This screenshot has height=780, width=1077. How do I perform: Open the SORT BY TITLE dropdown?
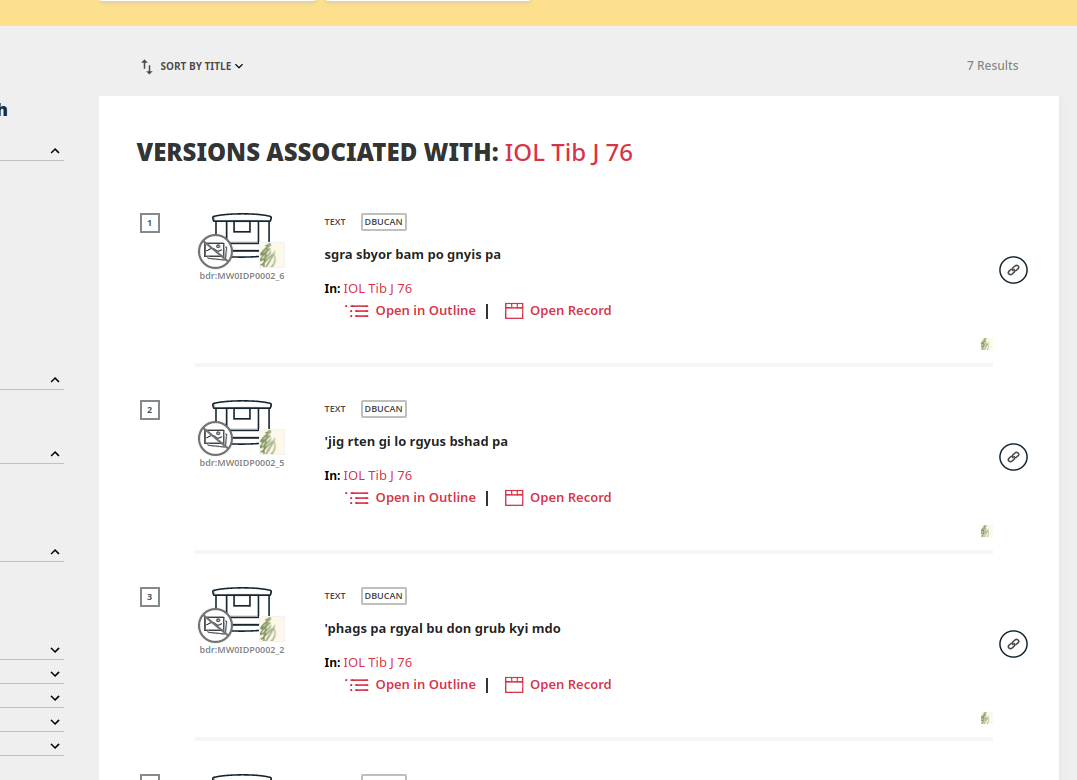tap(197, 65)
